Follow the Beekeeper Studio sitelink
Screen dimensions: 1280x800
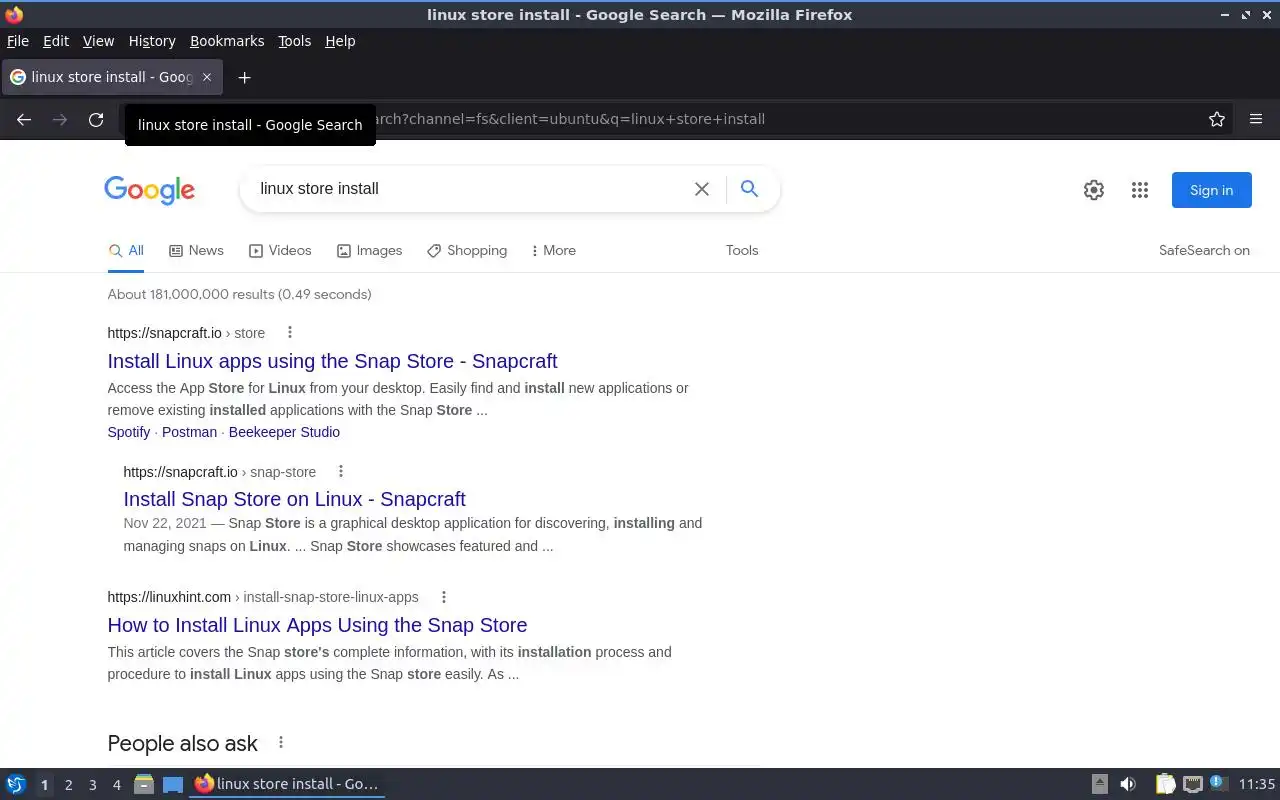pyautogui.click(x=284, y=432)
